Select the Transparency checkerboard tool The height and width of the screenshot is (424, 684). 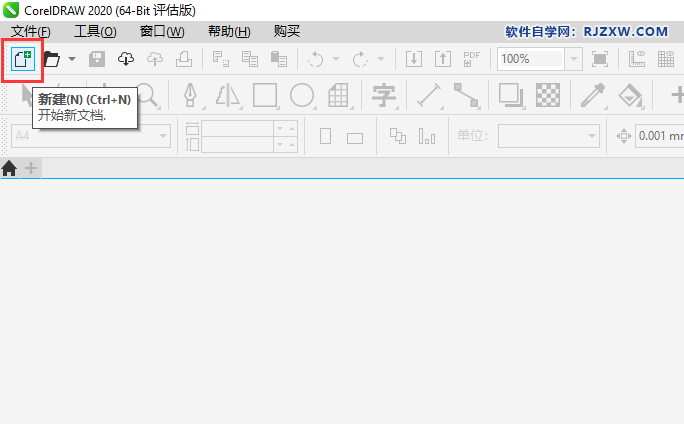(x=548, y=95)
